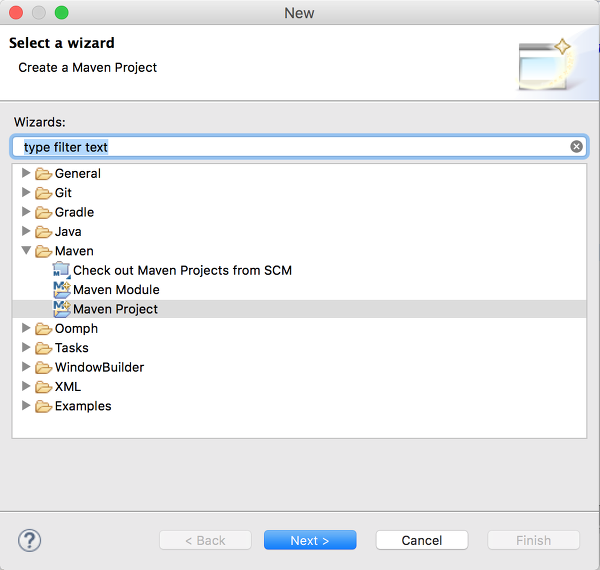Click the Tasks folder icon

43,348
